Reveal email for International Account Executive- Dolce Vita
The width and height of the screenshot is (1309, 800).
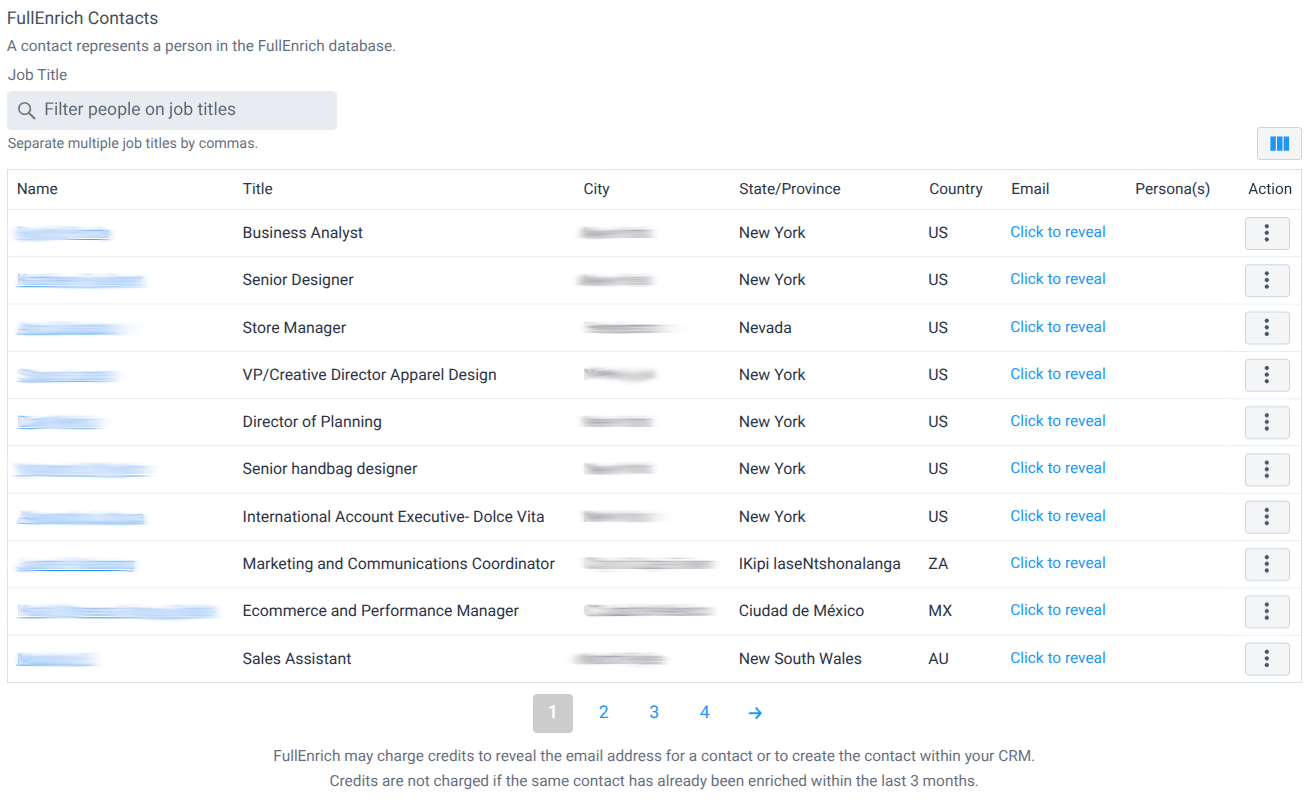(1057, 515)
